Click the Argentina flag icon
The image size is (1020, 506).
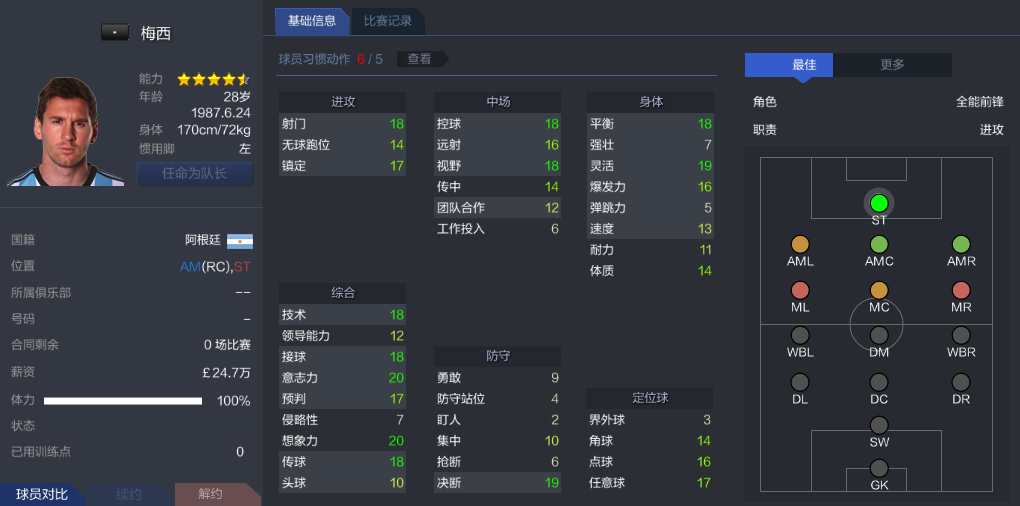(240, 241)
